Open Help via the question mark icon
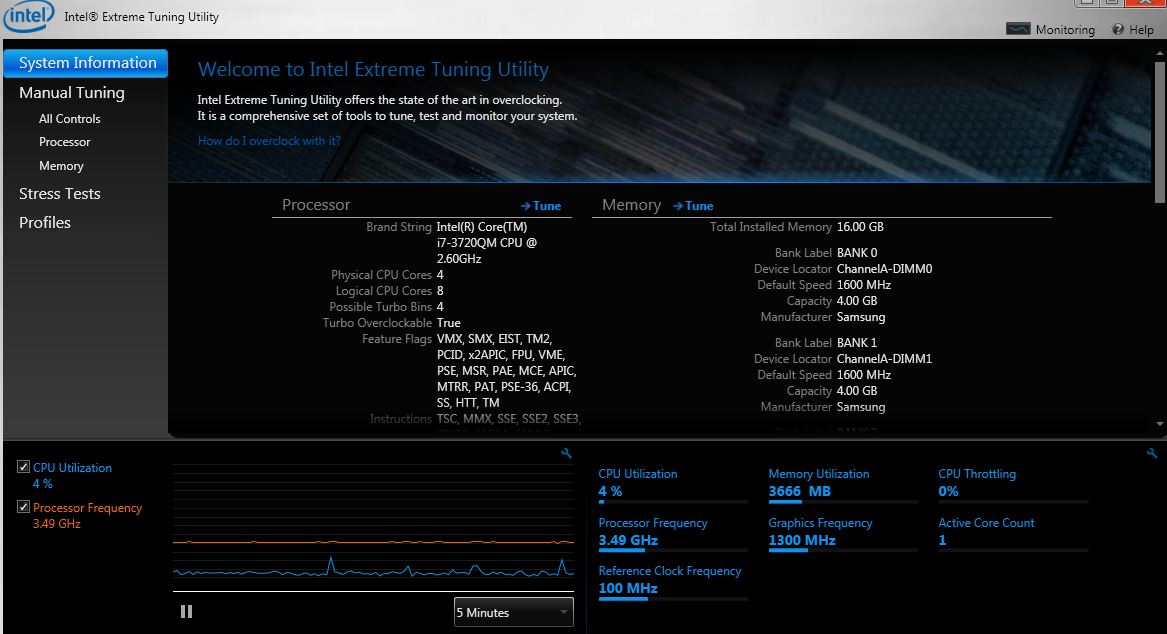 pos(1118,30)
